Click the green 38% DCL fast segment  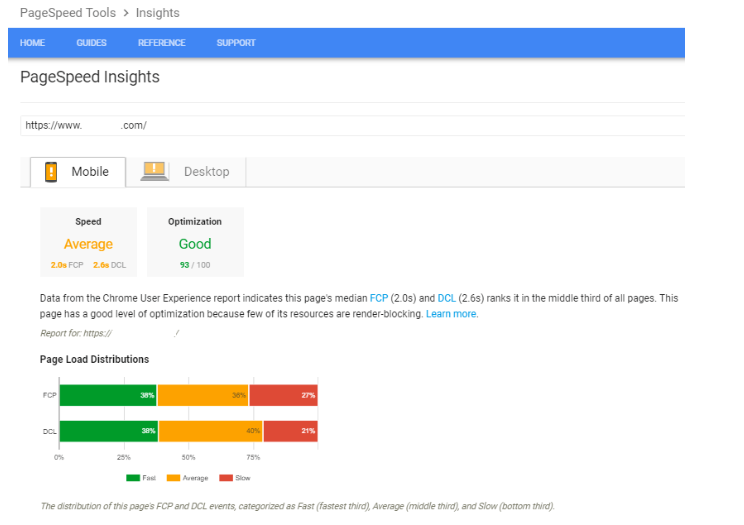109,431
